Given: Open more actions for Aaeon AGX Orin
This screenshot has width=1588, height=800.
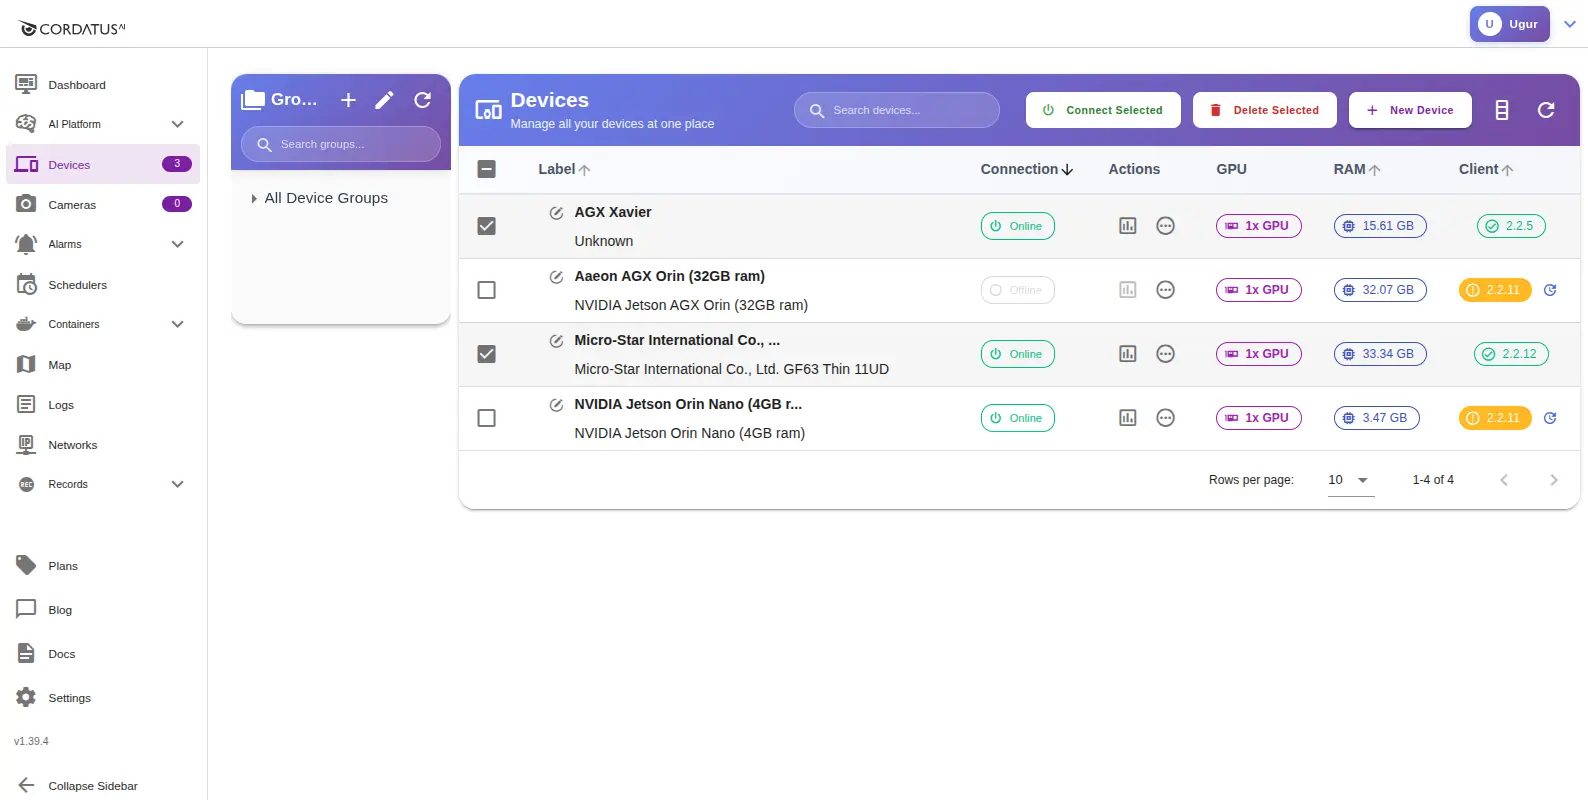Looking at the screenshot, I should click(x=1165, y=290).
